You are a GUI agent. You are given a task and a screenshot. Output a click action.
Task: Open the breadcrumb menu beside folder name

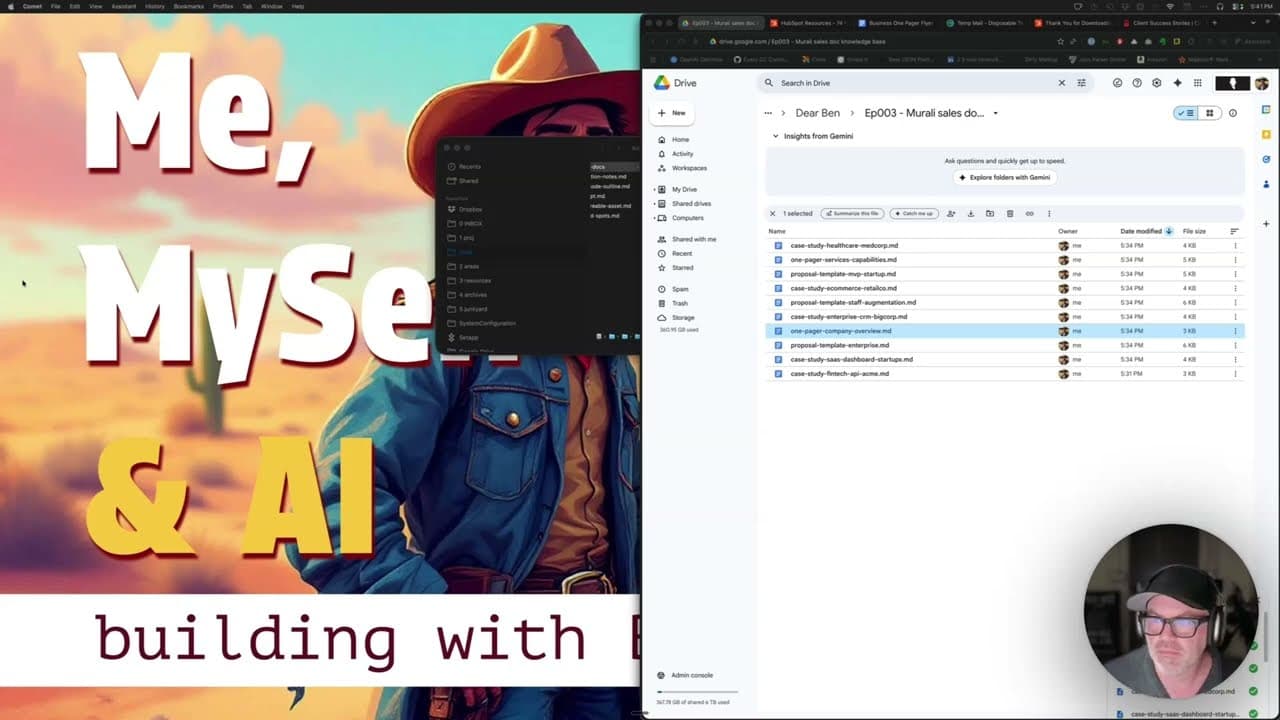(995, 113)
